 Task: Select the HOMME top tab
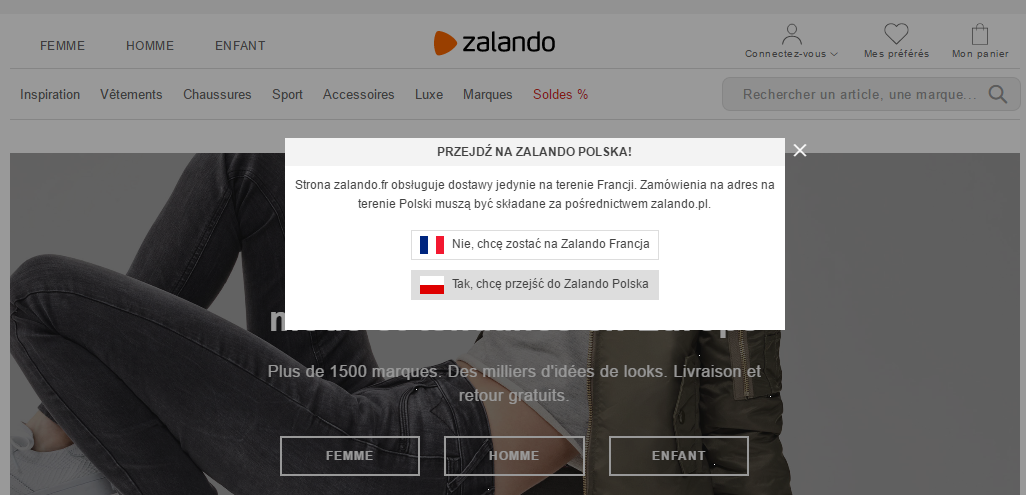pyautogui.click(x=150, y=46)
